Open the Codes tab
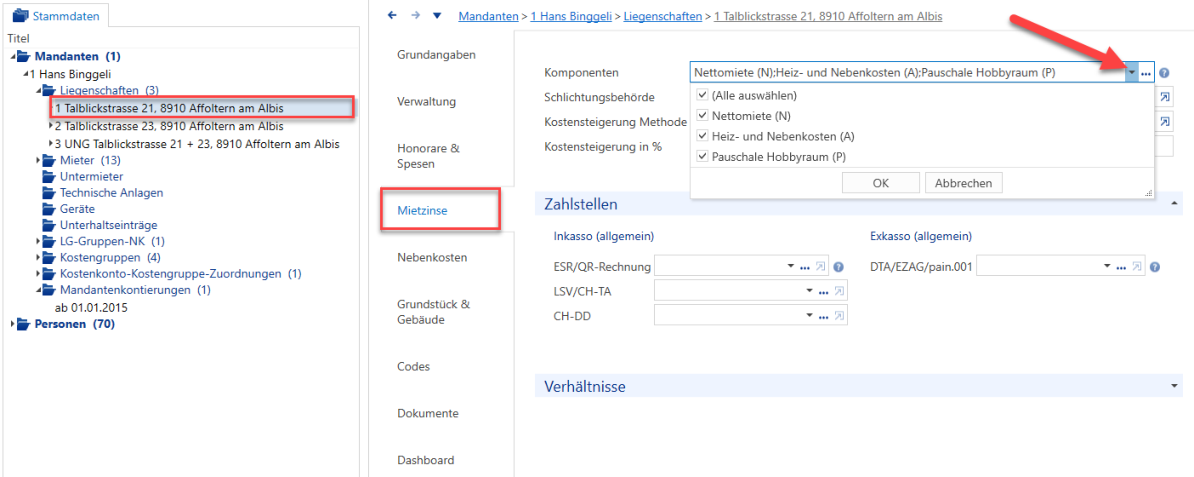This screenshot has height=477, width=1194. tap(413, 367)
